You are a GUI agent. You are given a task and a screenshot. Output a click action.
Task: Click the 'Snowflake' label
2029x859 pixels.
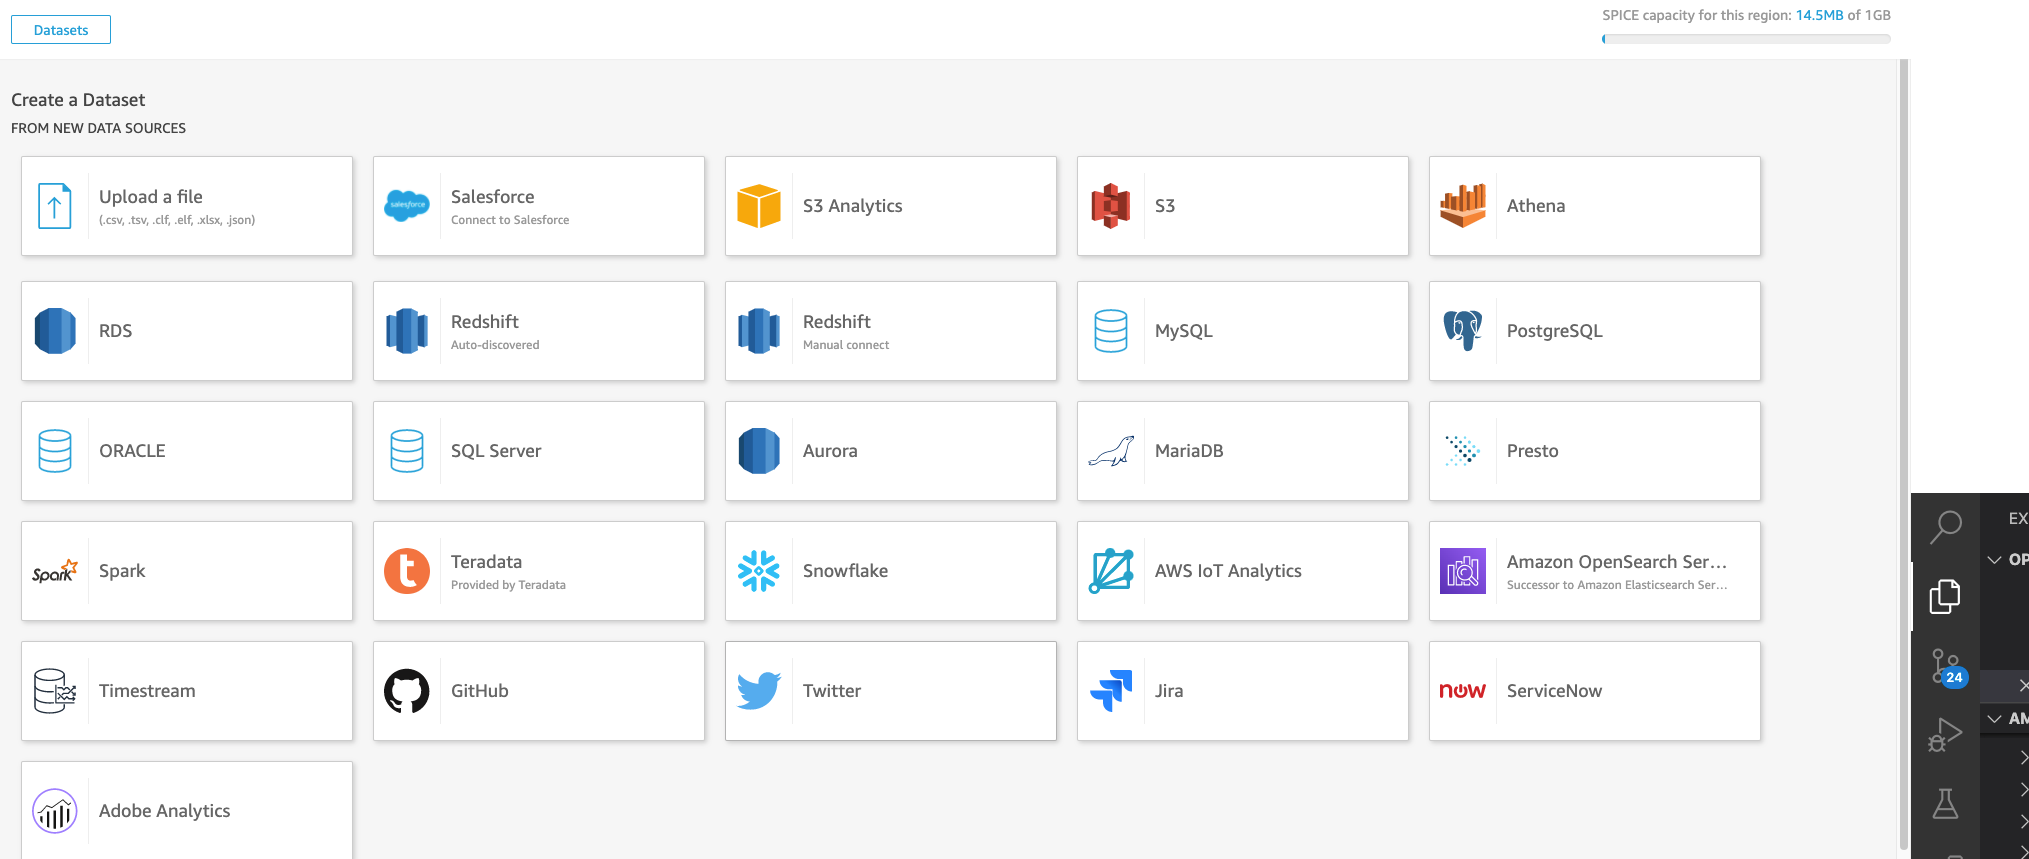click(x=845, y=571)
